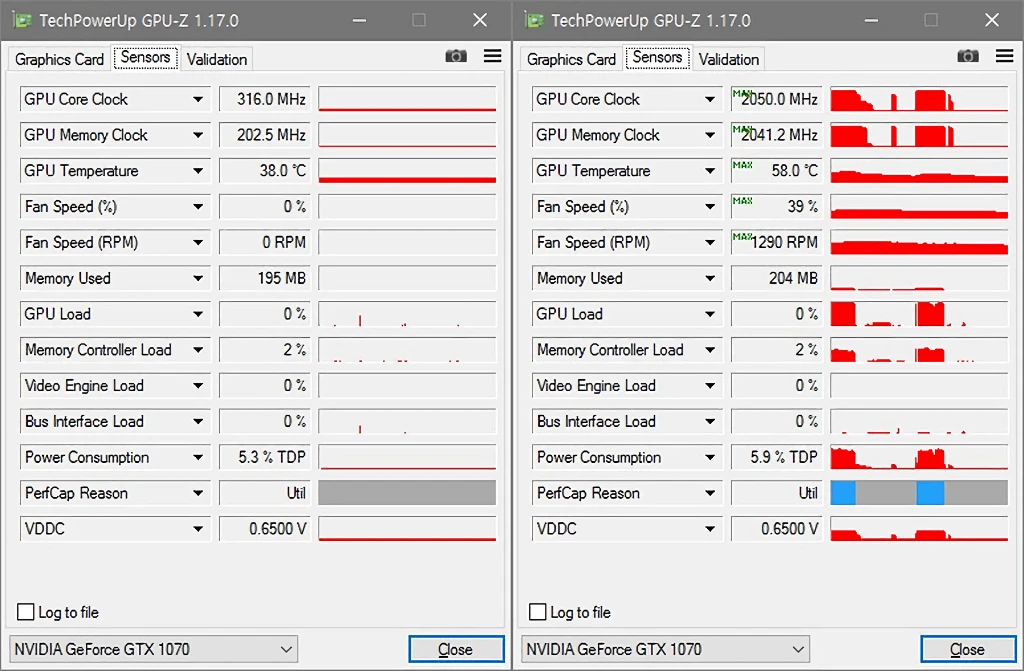
Task: Click GPU Core Clock graph in right window
Action: [x=919, y=99]
